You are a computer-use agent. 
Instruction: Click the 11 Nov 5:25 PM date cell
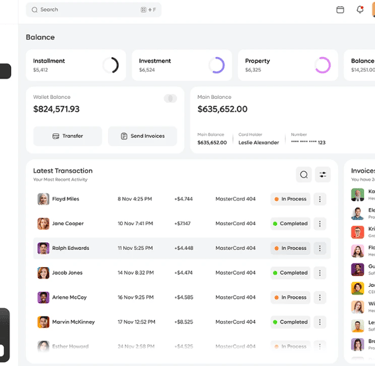point(135,248)
